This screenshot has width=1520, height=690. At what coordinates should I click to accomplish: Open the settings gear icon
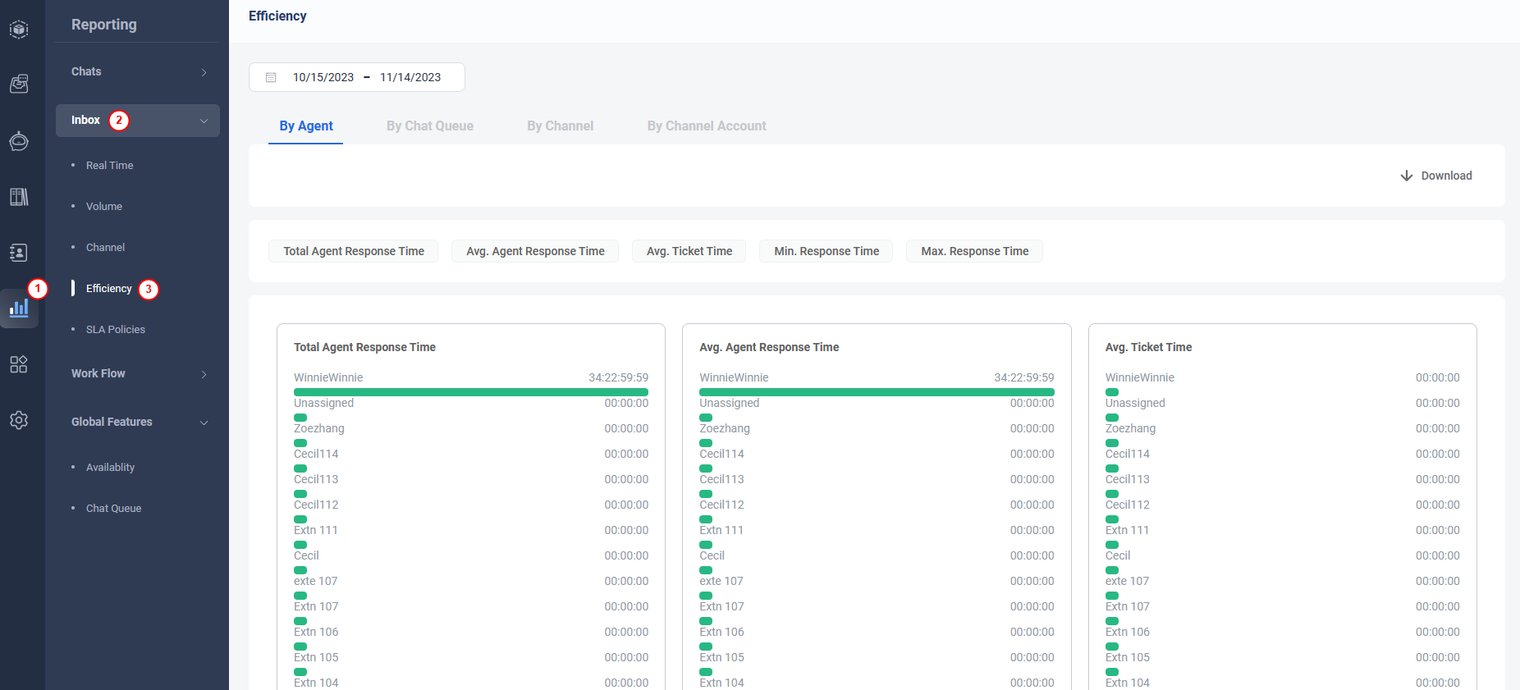pyautogui.click(x=19, y=420)
